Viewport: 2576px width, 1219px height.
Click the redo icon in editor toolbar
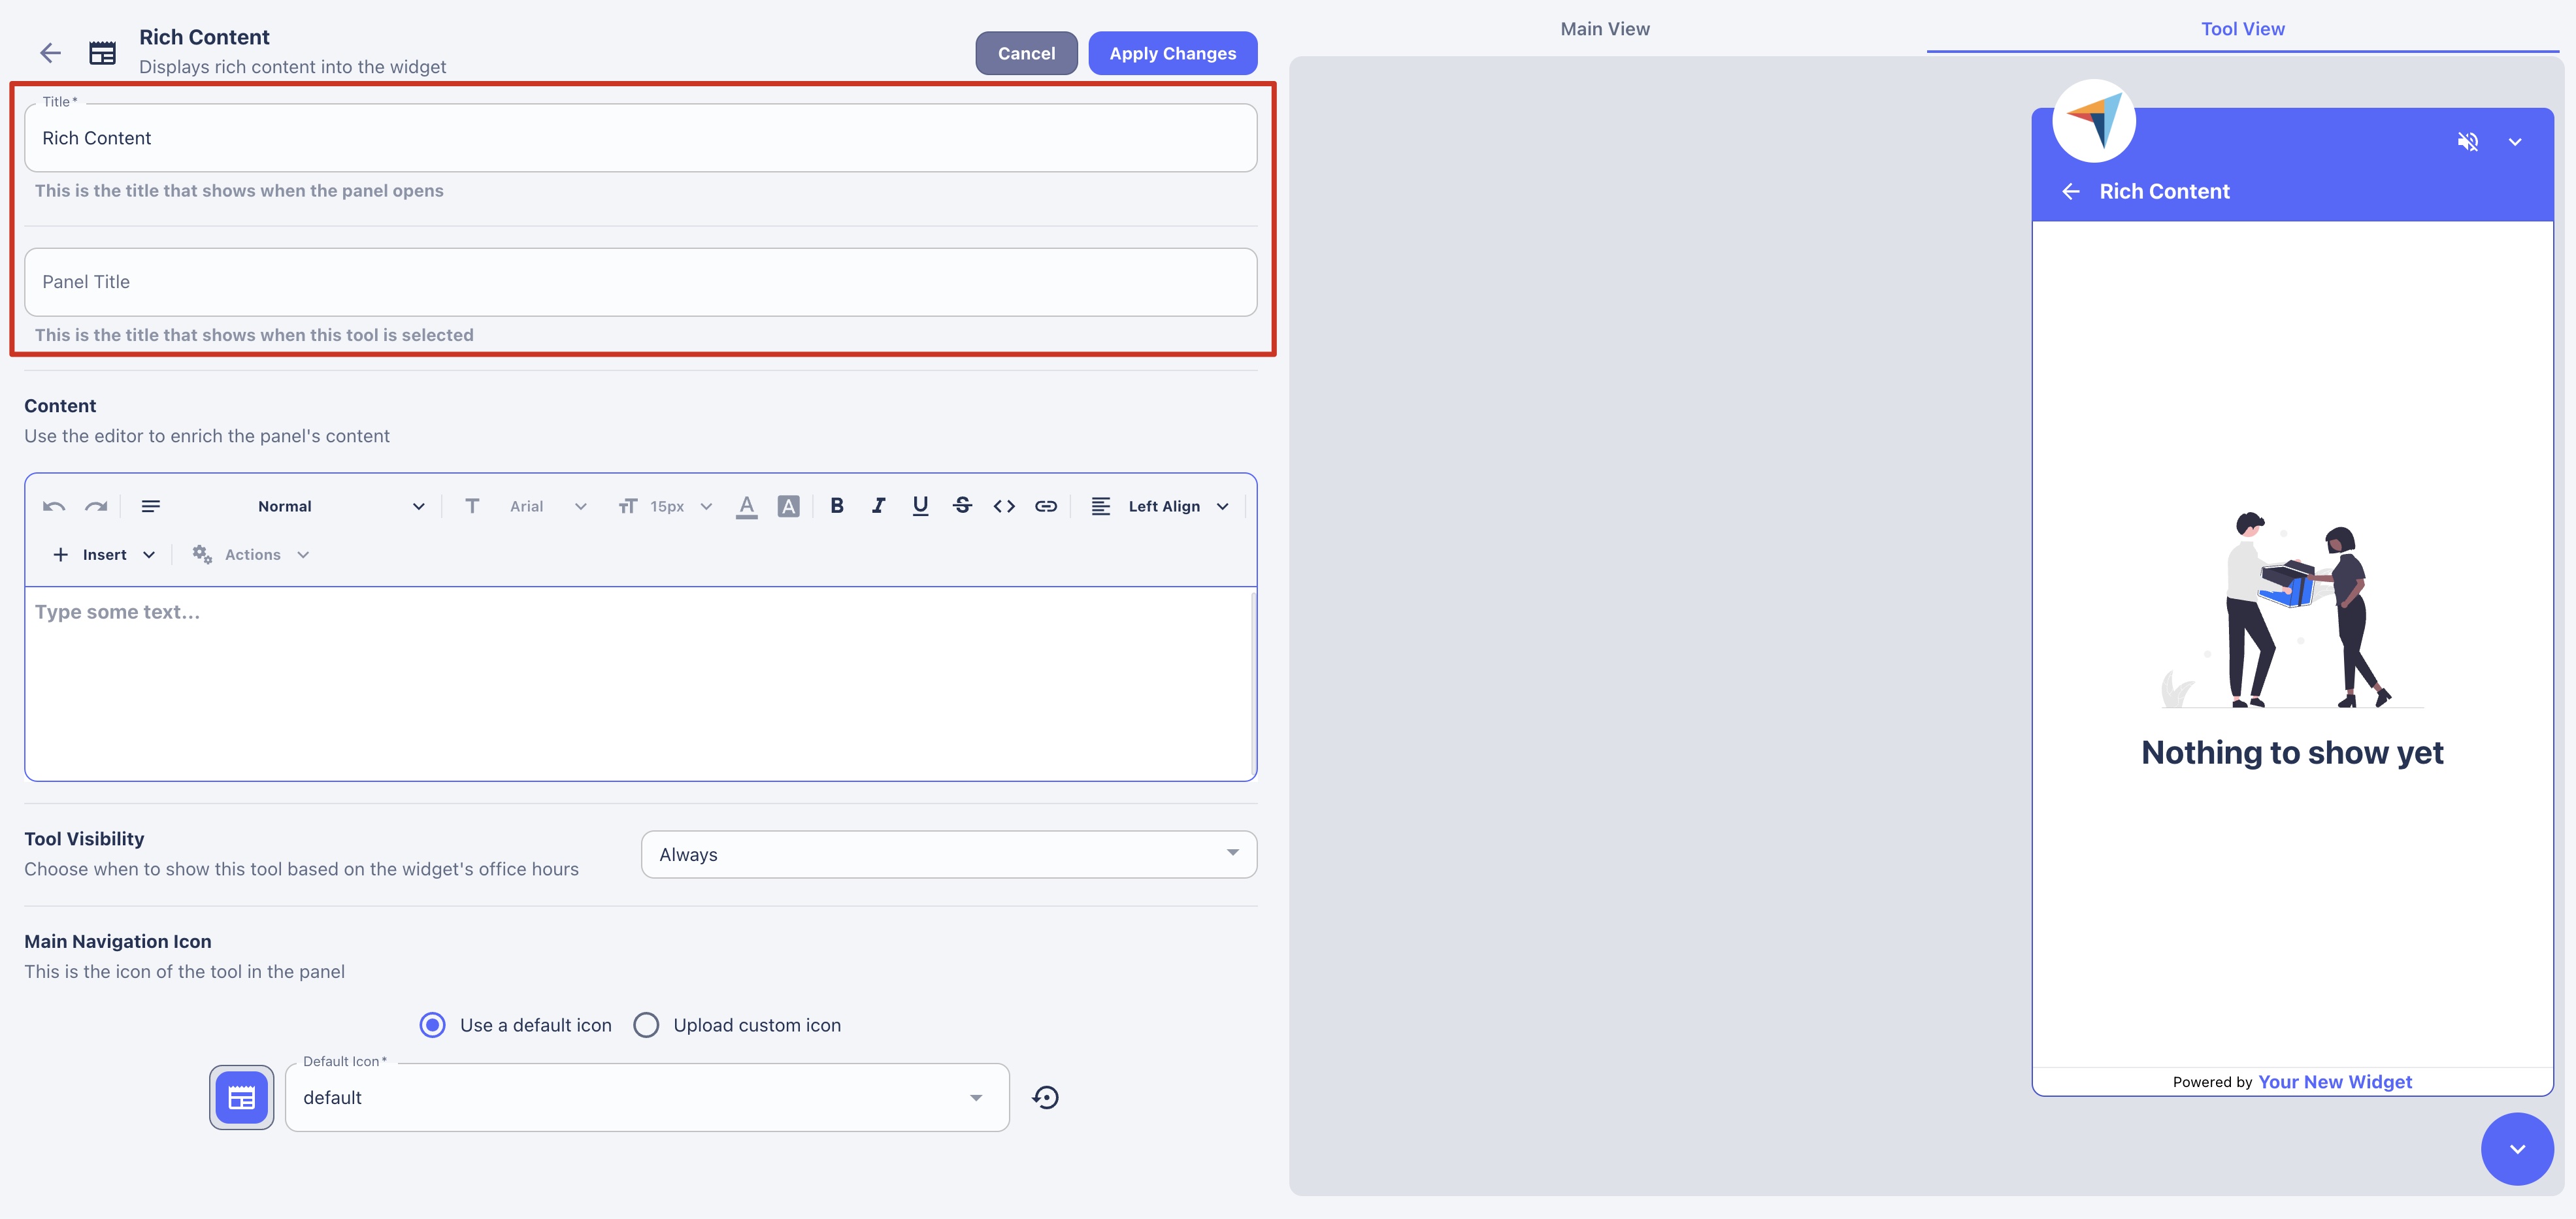(x=96, y=506)
